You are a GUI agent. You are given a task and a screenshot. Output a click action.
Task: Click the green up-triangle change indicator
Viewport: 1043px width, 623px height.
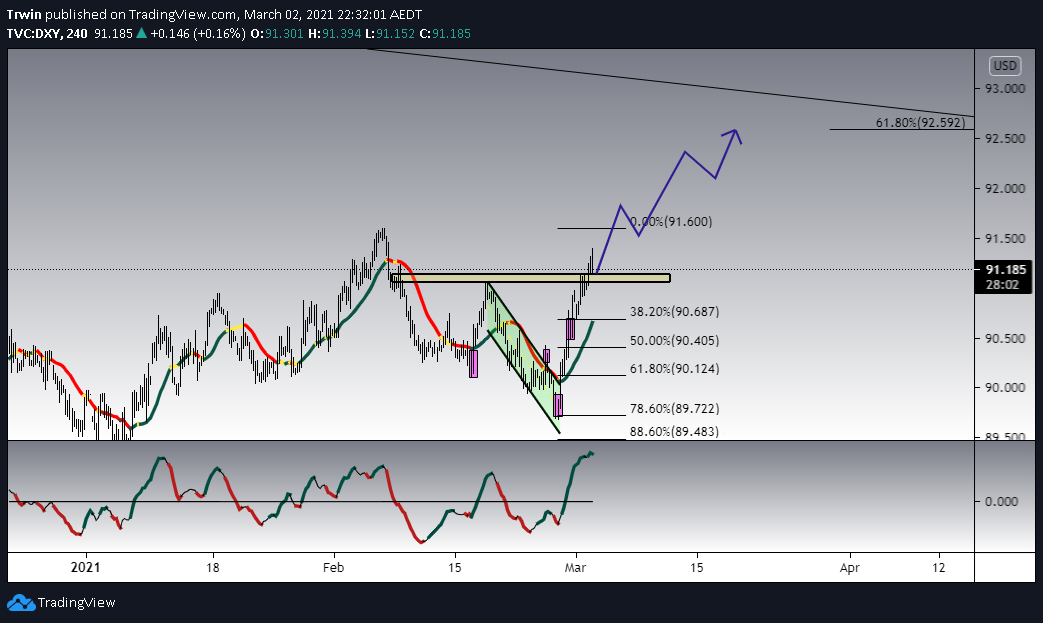[x=141, y=33]
